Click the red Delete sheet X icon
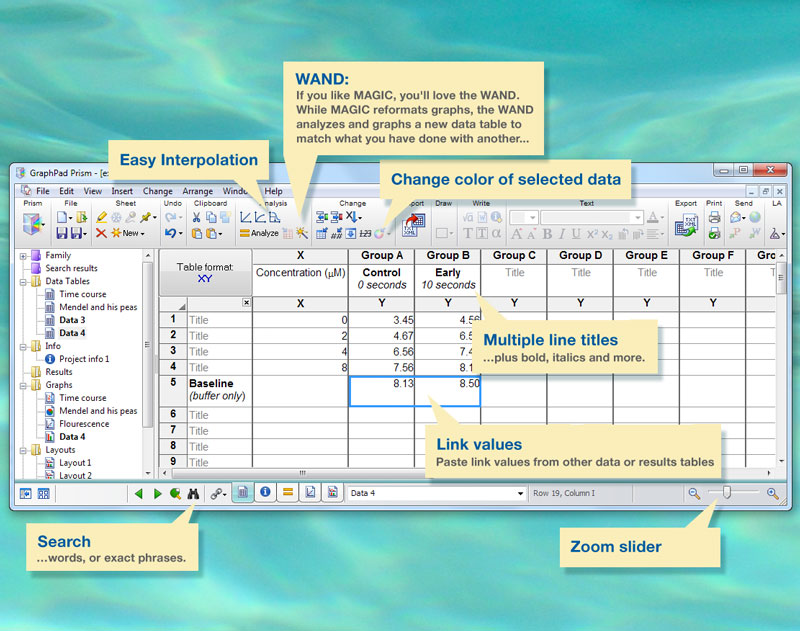The width and height of the screenshot is (800, 631). [x=101, y=233]
